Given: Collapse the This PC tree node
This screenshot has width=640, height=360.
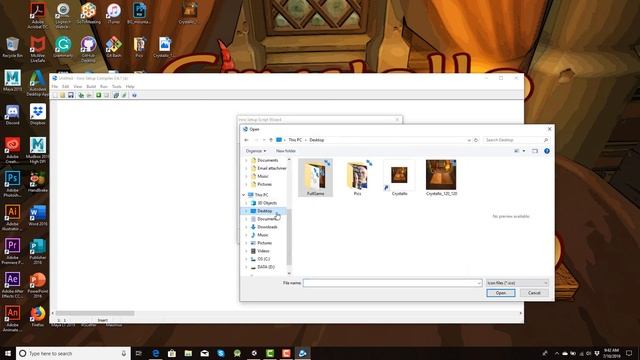Looking at the screenshot, I should [244, 195].
